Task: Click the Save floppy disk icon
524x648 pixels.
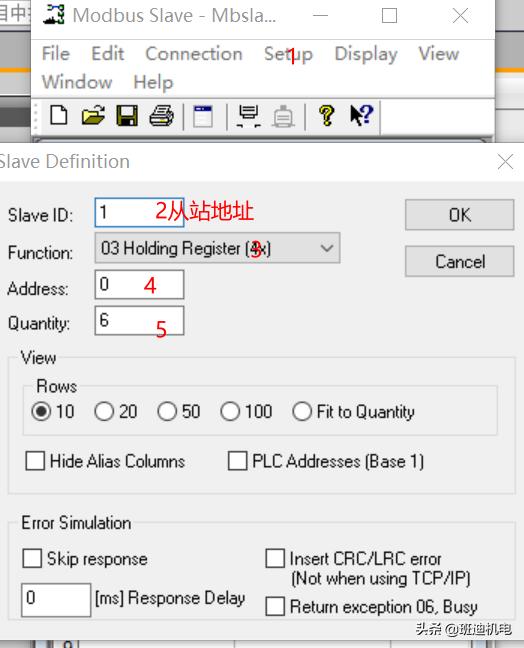Action: coord(127,115)
